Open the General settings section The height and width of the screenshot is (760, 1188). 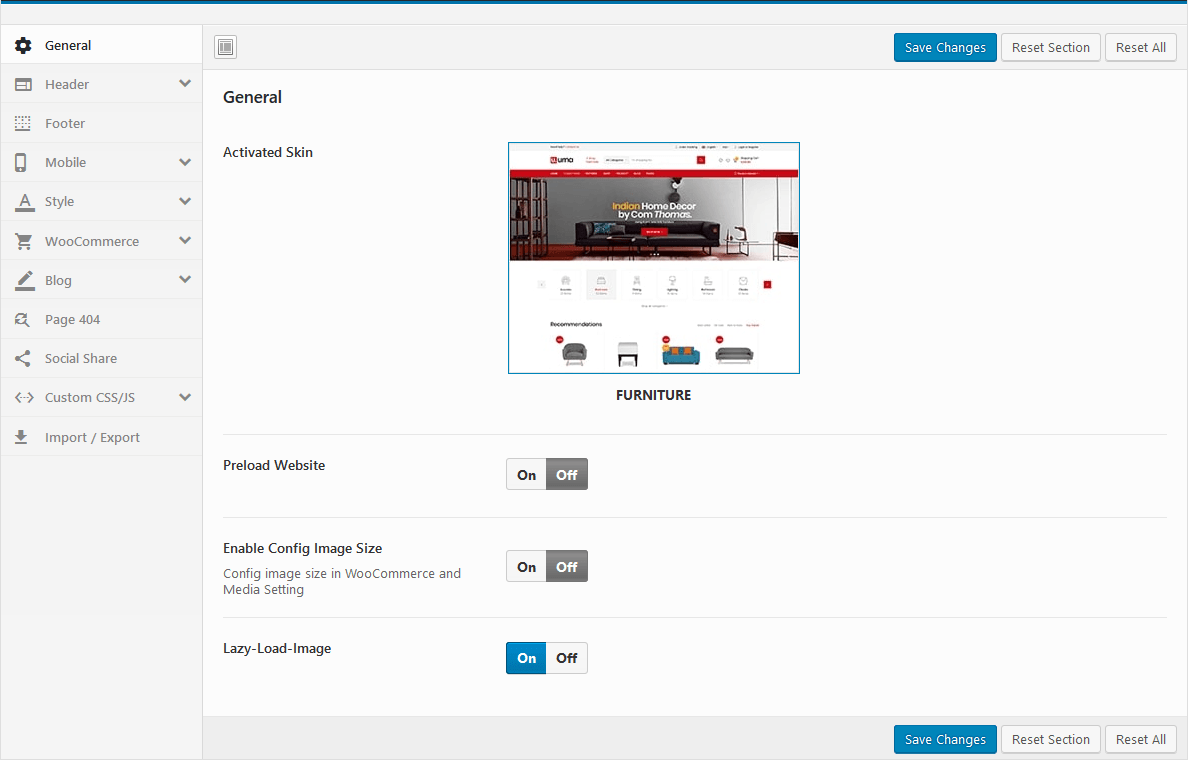[102, 45]
